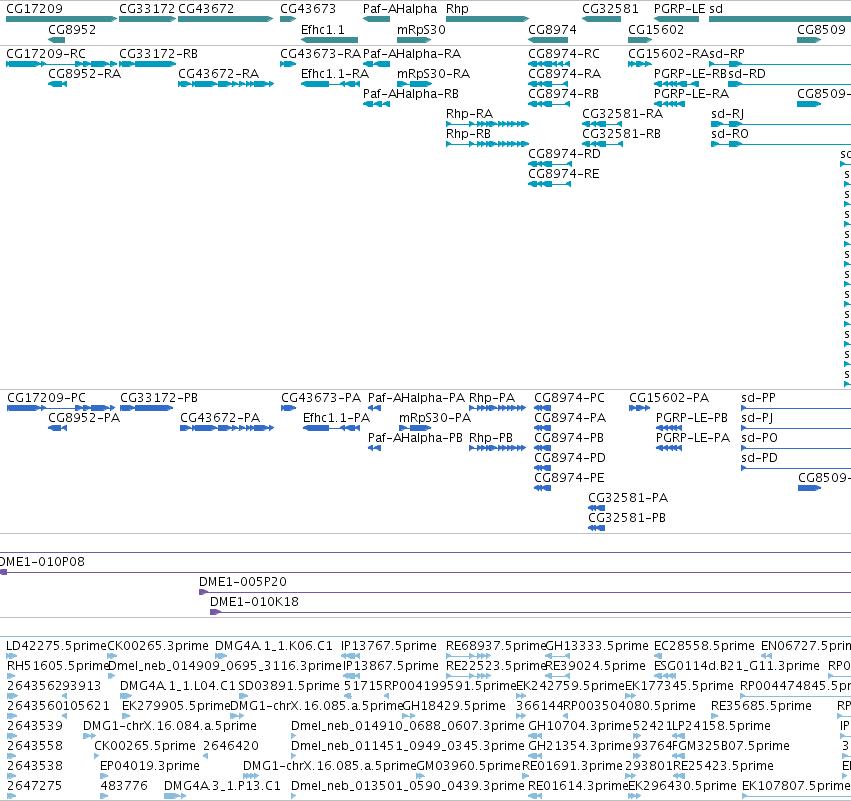This screenshot has height=801, width=851.
Task: Click the CG32581 gene label
Action: point(610,9)
